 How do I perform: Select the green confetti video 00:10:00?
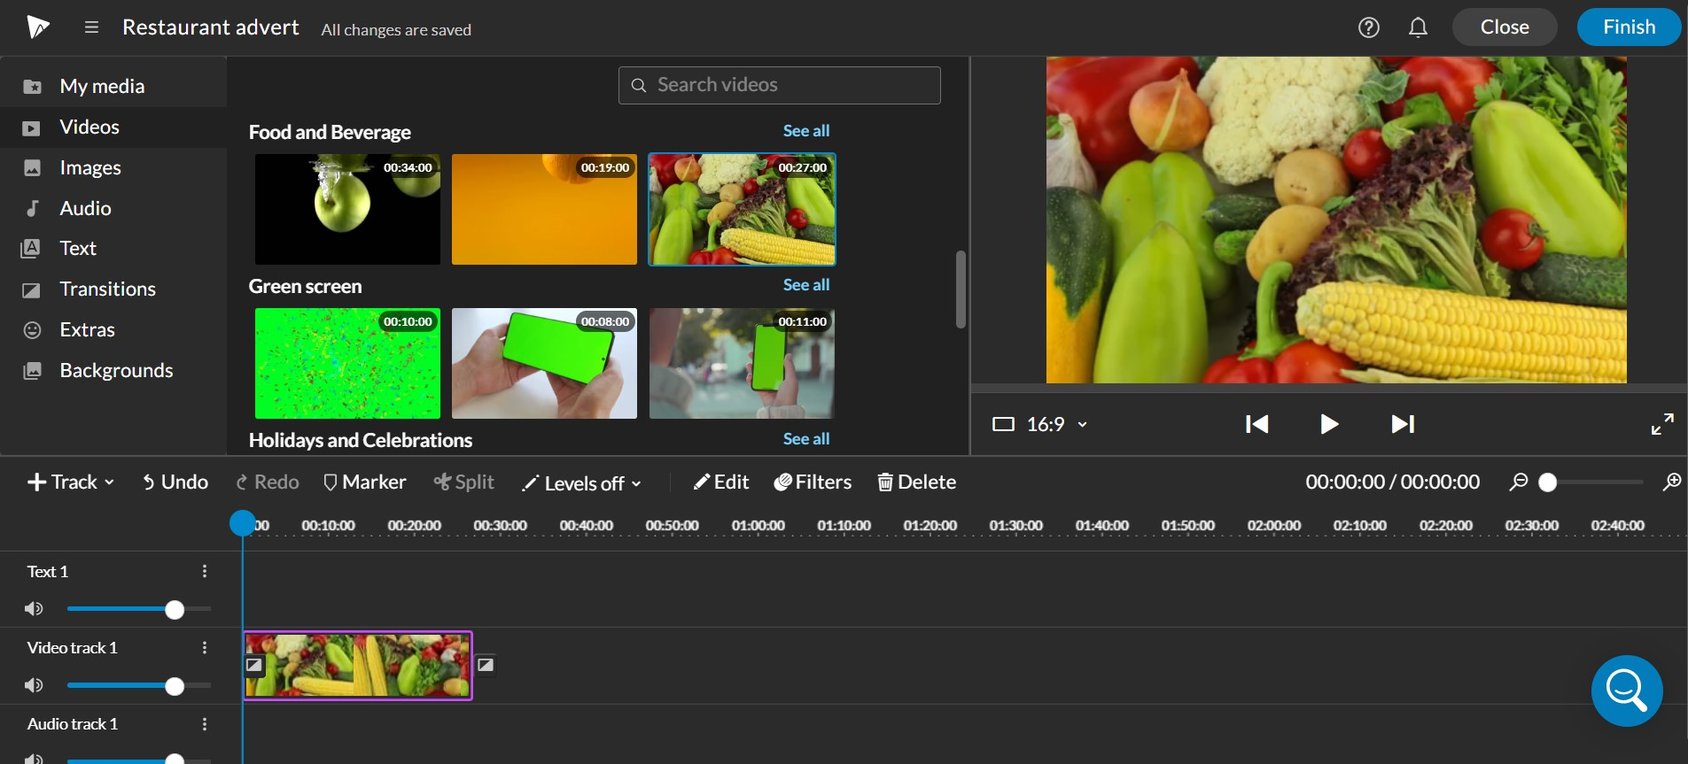[347, 363]
